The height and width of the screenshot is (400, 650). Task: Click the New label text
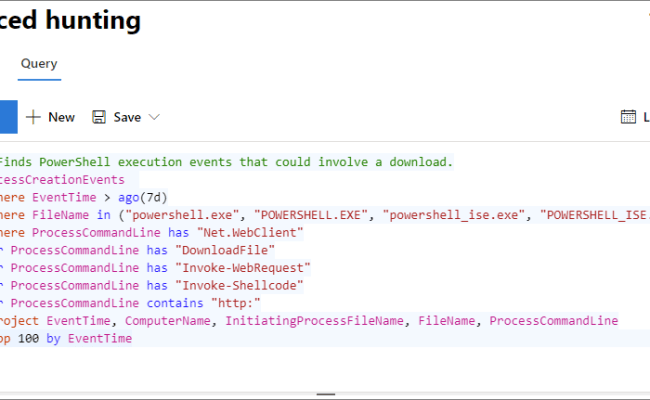[x=61, y=117]
